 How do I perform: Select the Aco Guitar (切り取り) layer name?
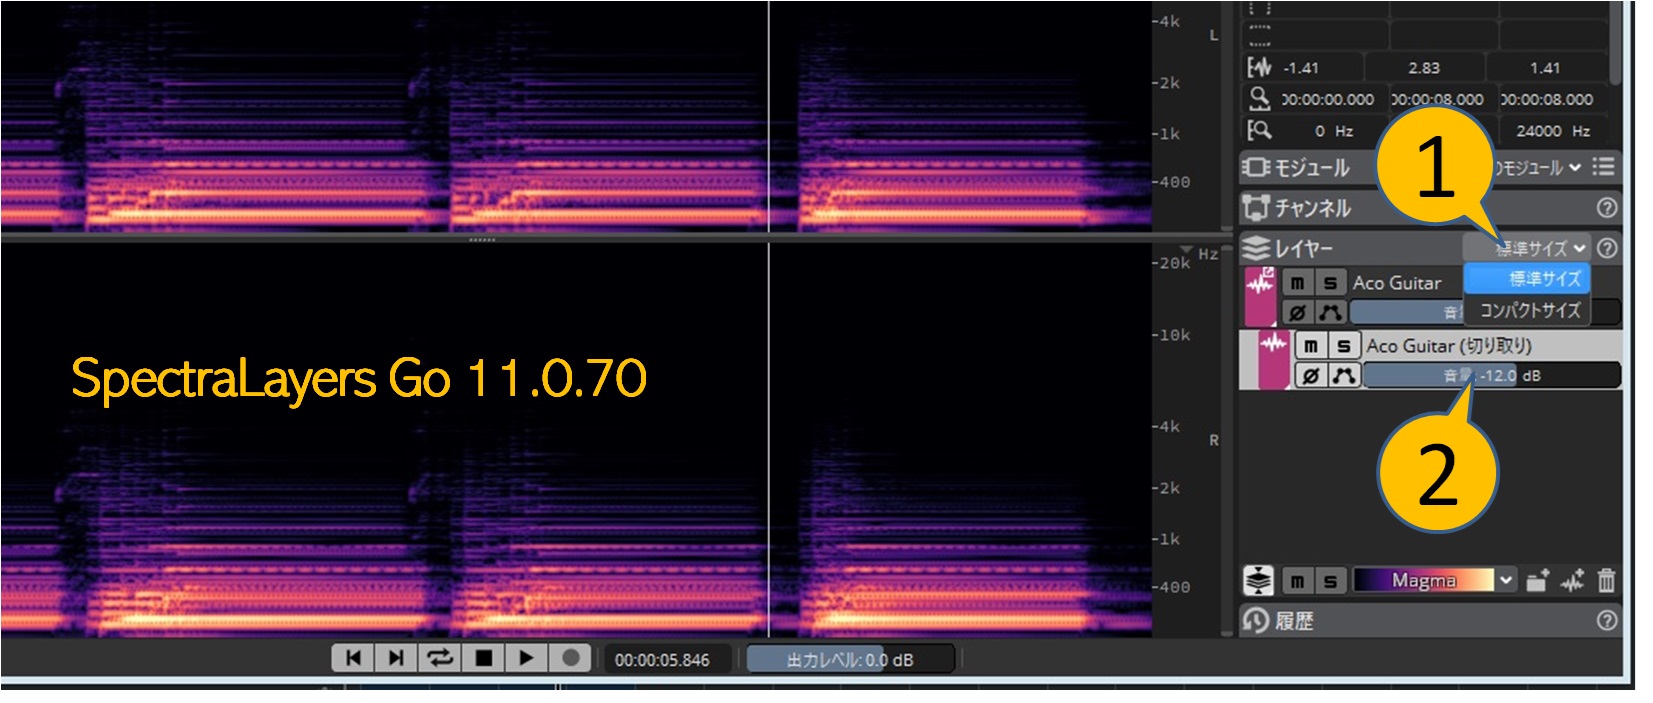coord(1449,346)
